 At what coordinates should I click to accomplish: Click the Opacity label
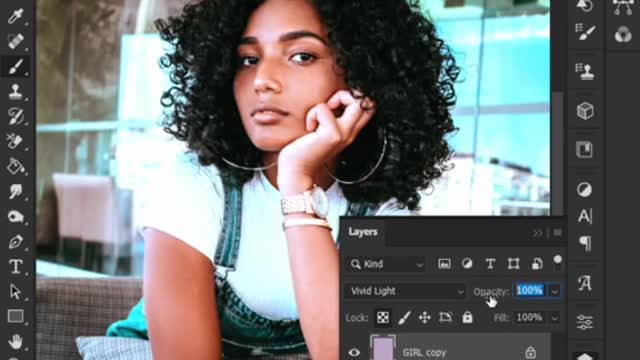pos(491,292)
